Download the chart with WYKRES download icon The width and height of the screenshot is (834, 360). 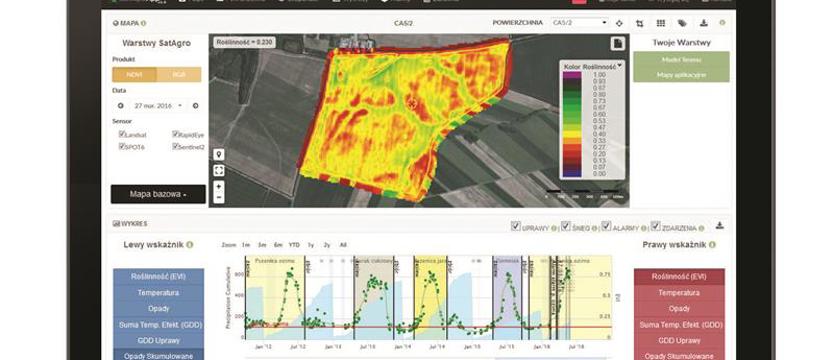tap(720, 225)
